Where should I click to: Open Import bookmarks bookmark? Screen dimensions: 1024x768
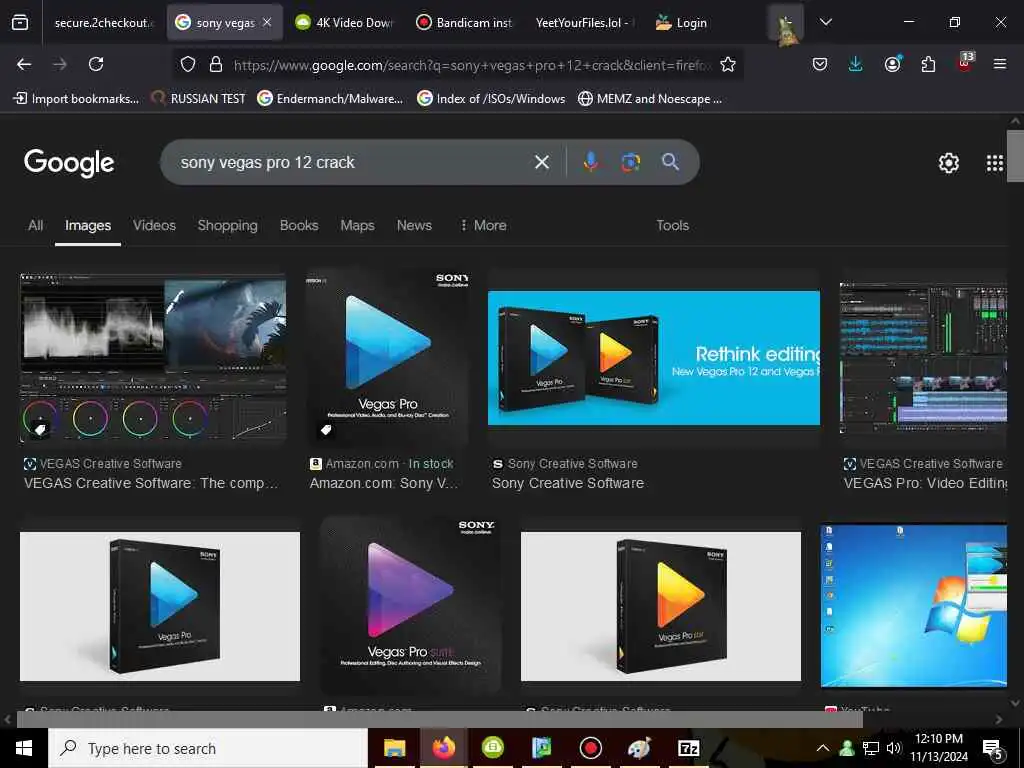76,99
